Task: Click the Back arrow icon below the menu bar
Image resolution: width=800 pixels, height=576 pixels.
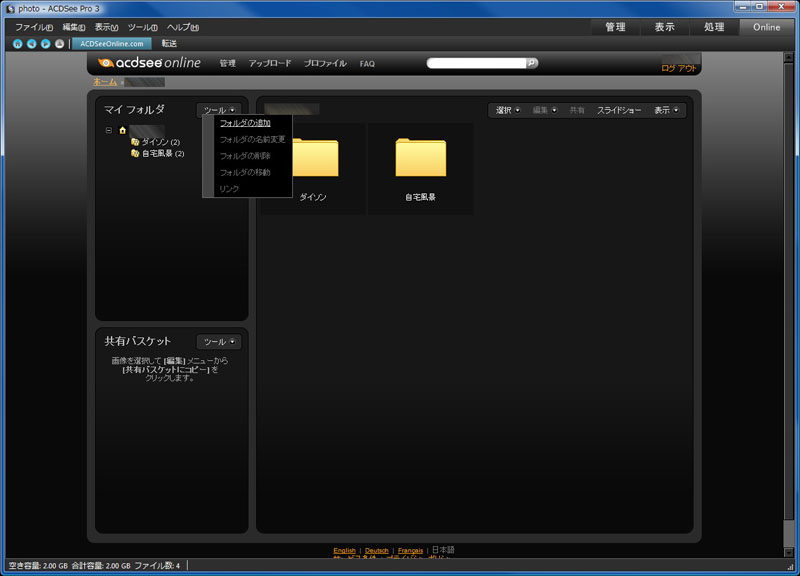Action: pos(31,43)
